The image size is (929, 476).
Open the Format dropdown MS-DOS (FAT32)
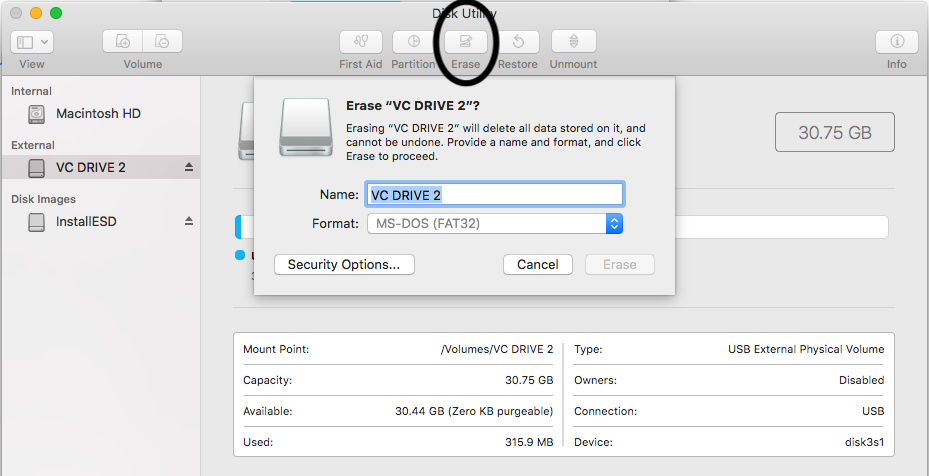pyautogui.click(x=495, y=223)
